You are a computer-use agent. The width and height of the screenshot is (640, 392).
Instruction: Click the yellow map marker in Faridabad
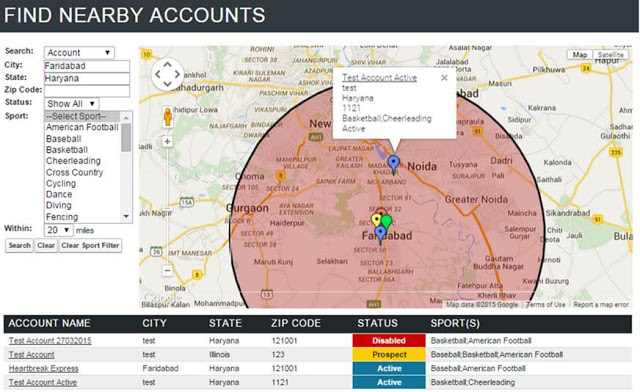[376, 220]
